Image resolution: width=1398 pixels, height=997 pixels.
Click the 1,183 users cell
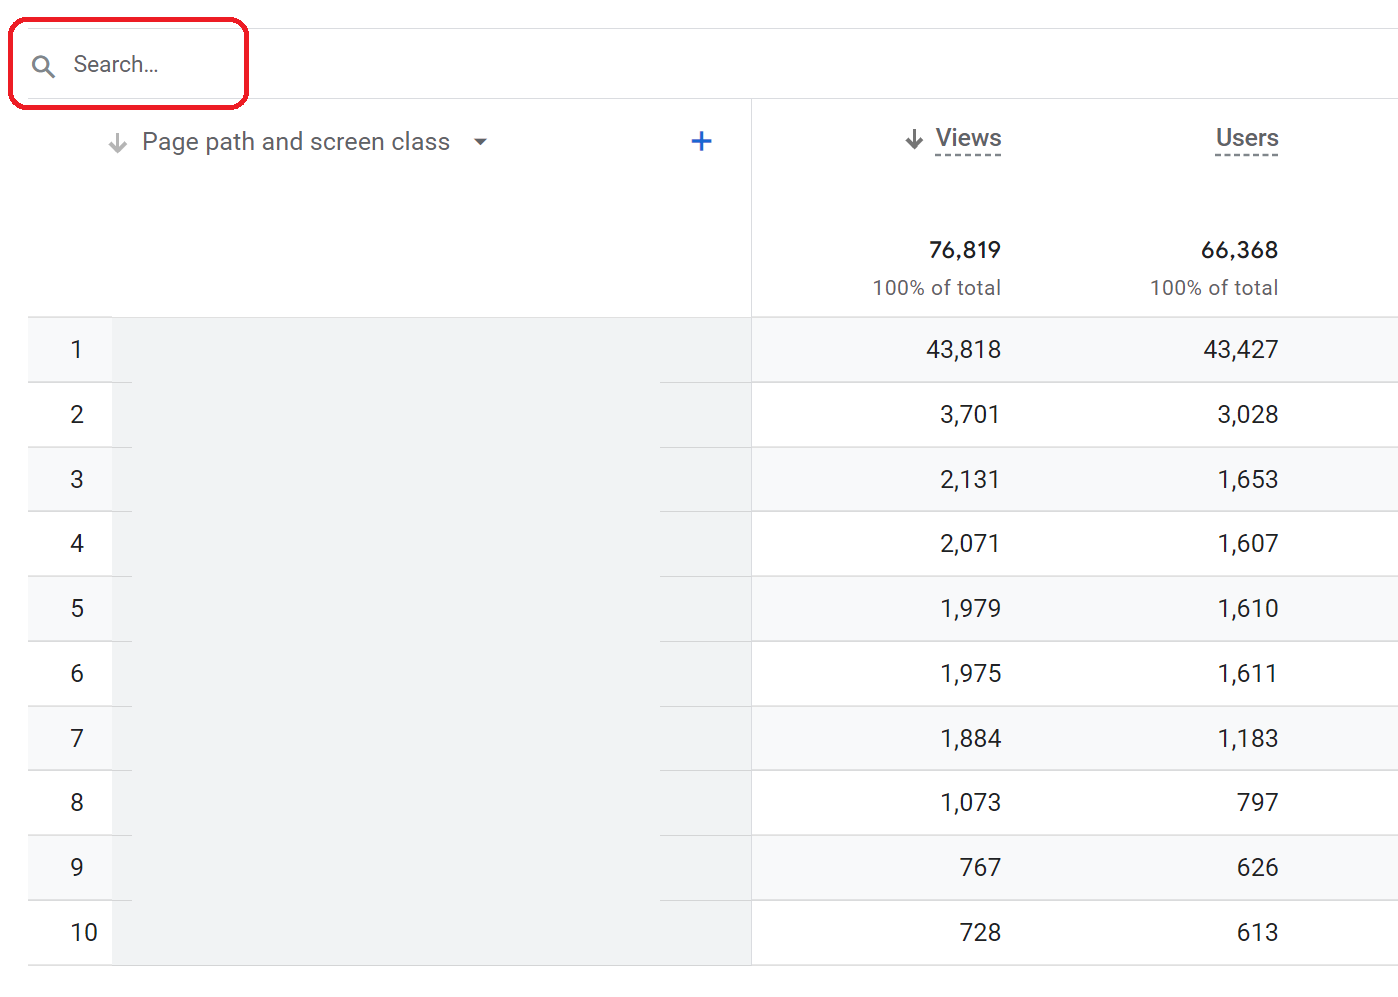(x=1248, y=739)
